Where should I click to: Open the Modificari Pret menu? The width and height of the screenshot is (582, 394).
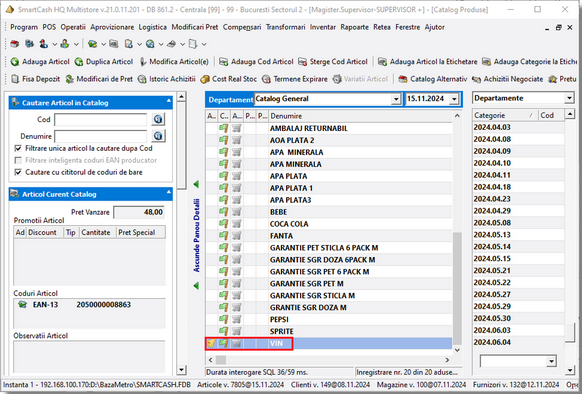(195, 27)
